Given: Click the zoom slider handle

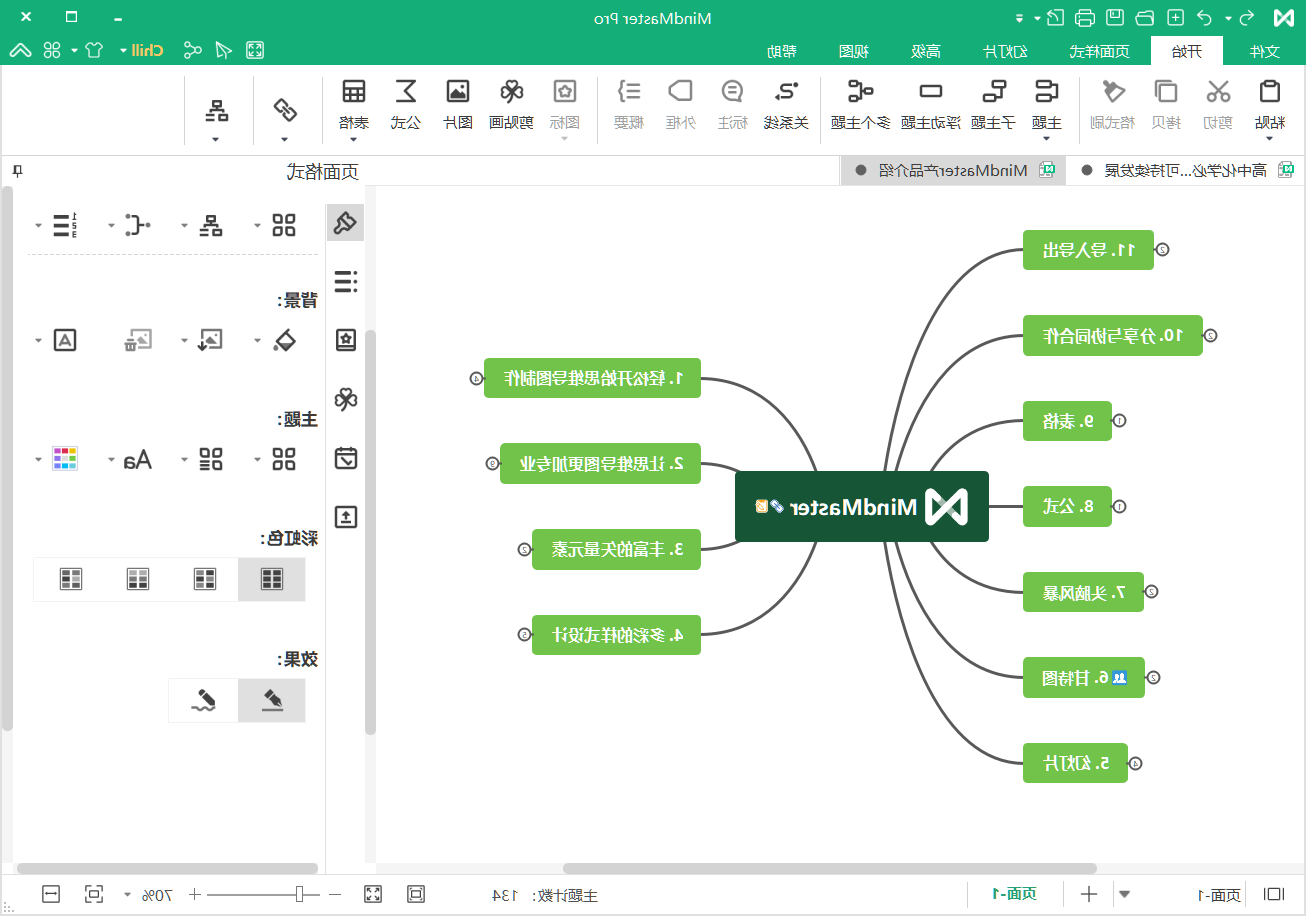Looking at the screenshot, I should (x=299, y=894).
